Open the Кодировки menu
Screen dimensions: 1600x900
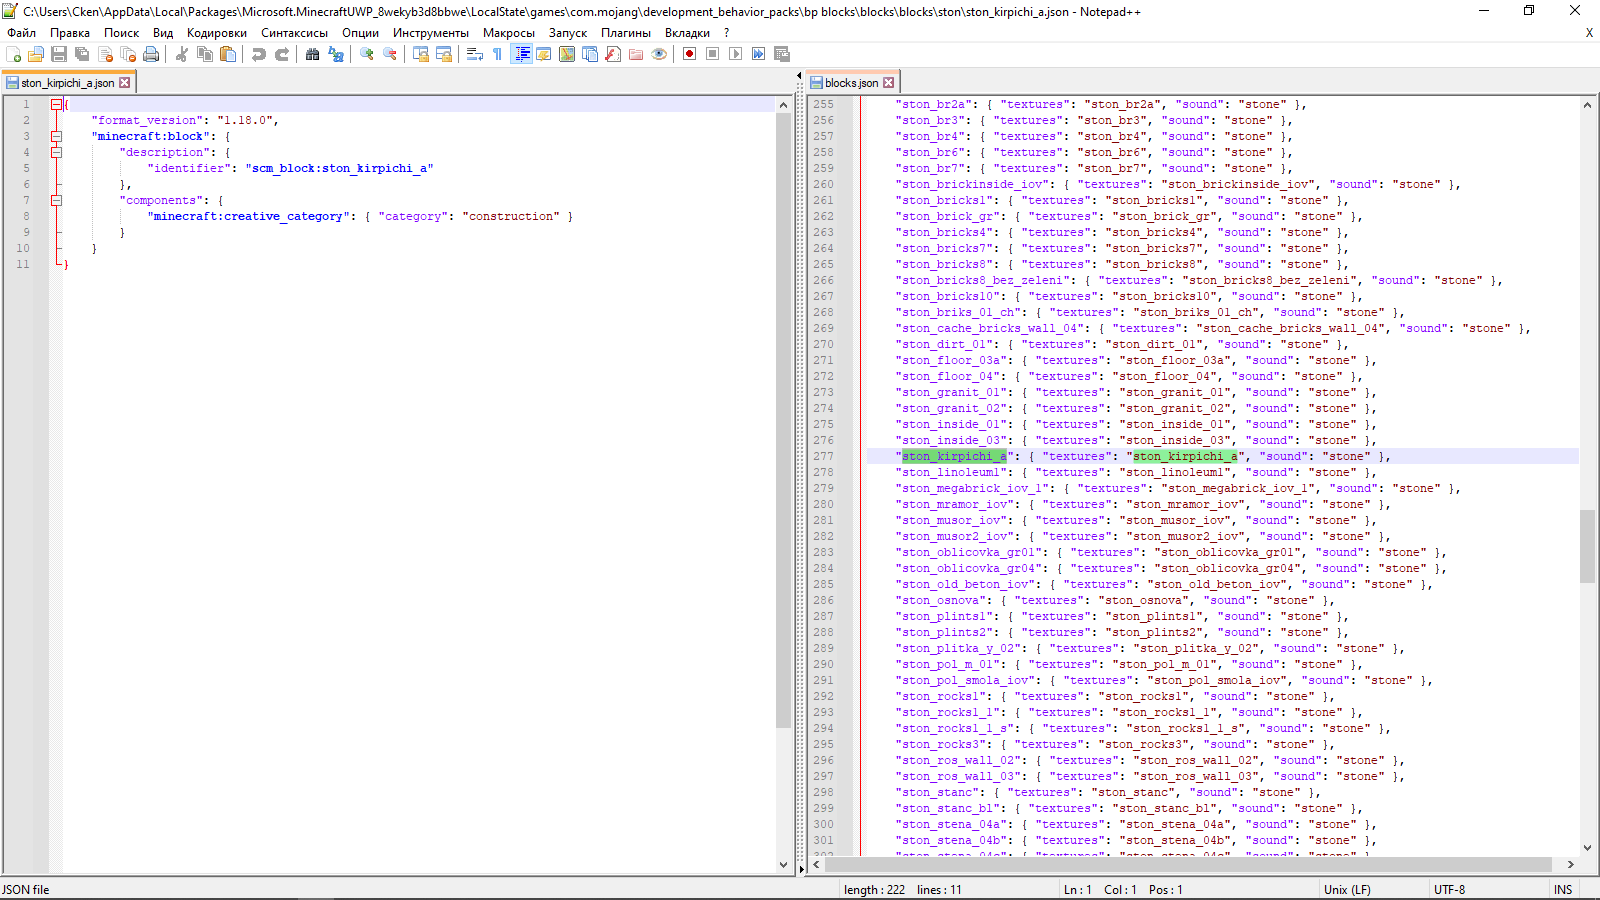(216, 33)
